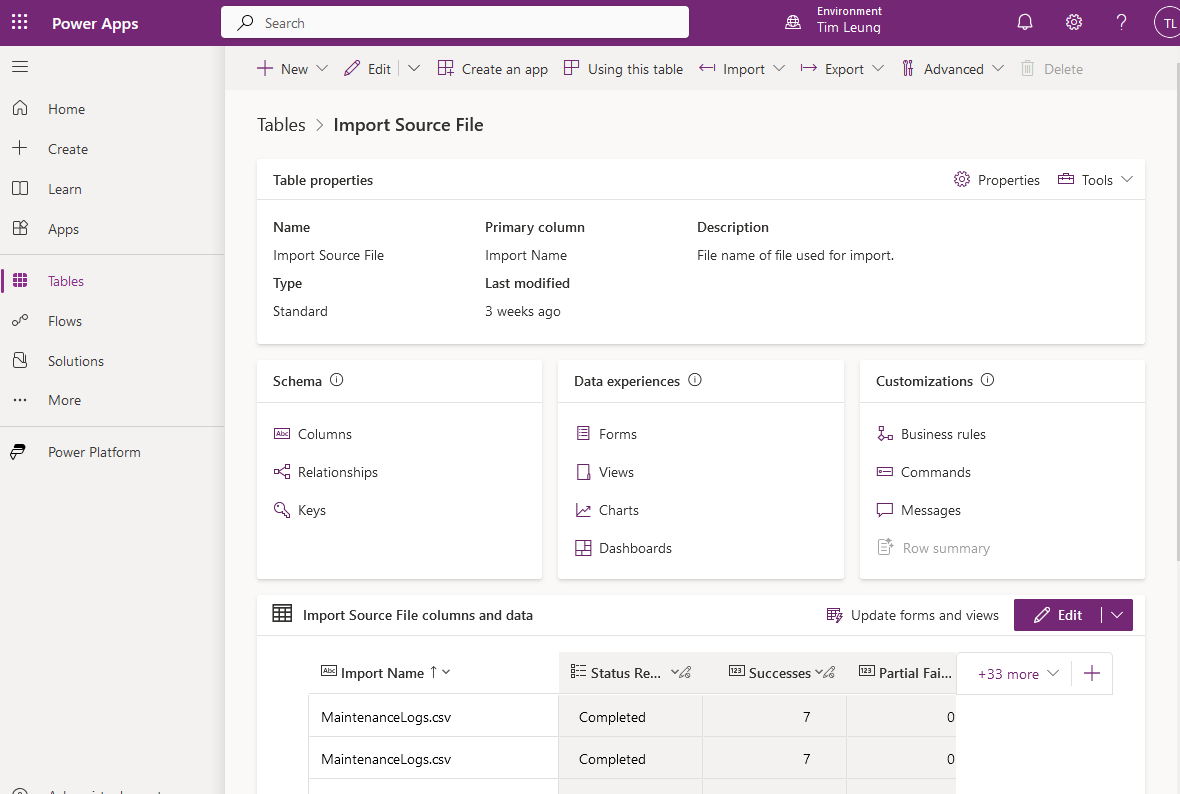The image size is (1180, 794).
Task: Open the TL account avatar
Action: click(1167, 23)
